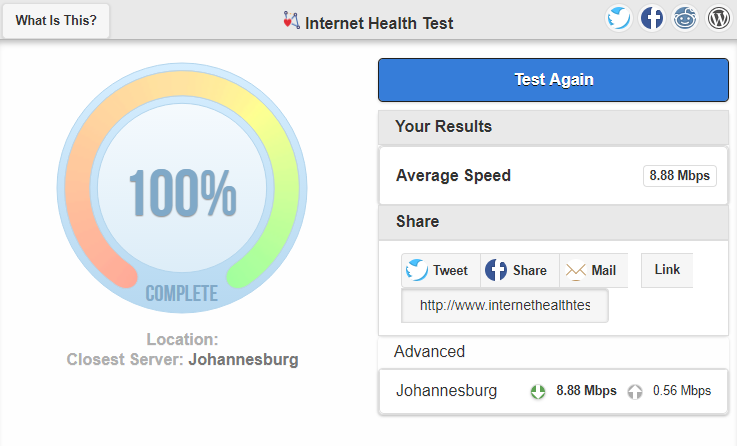The width and height of the screenshot is (737, 446).
Task: Open the WordPress icon in header
Action: pyautogui.click(x=719, y=19)
